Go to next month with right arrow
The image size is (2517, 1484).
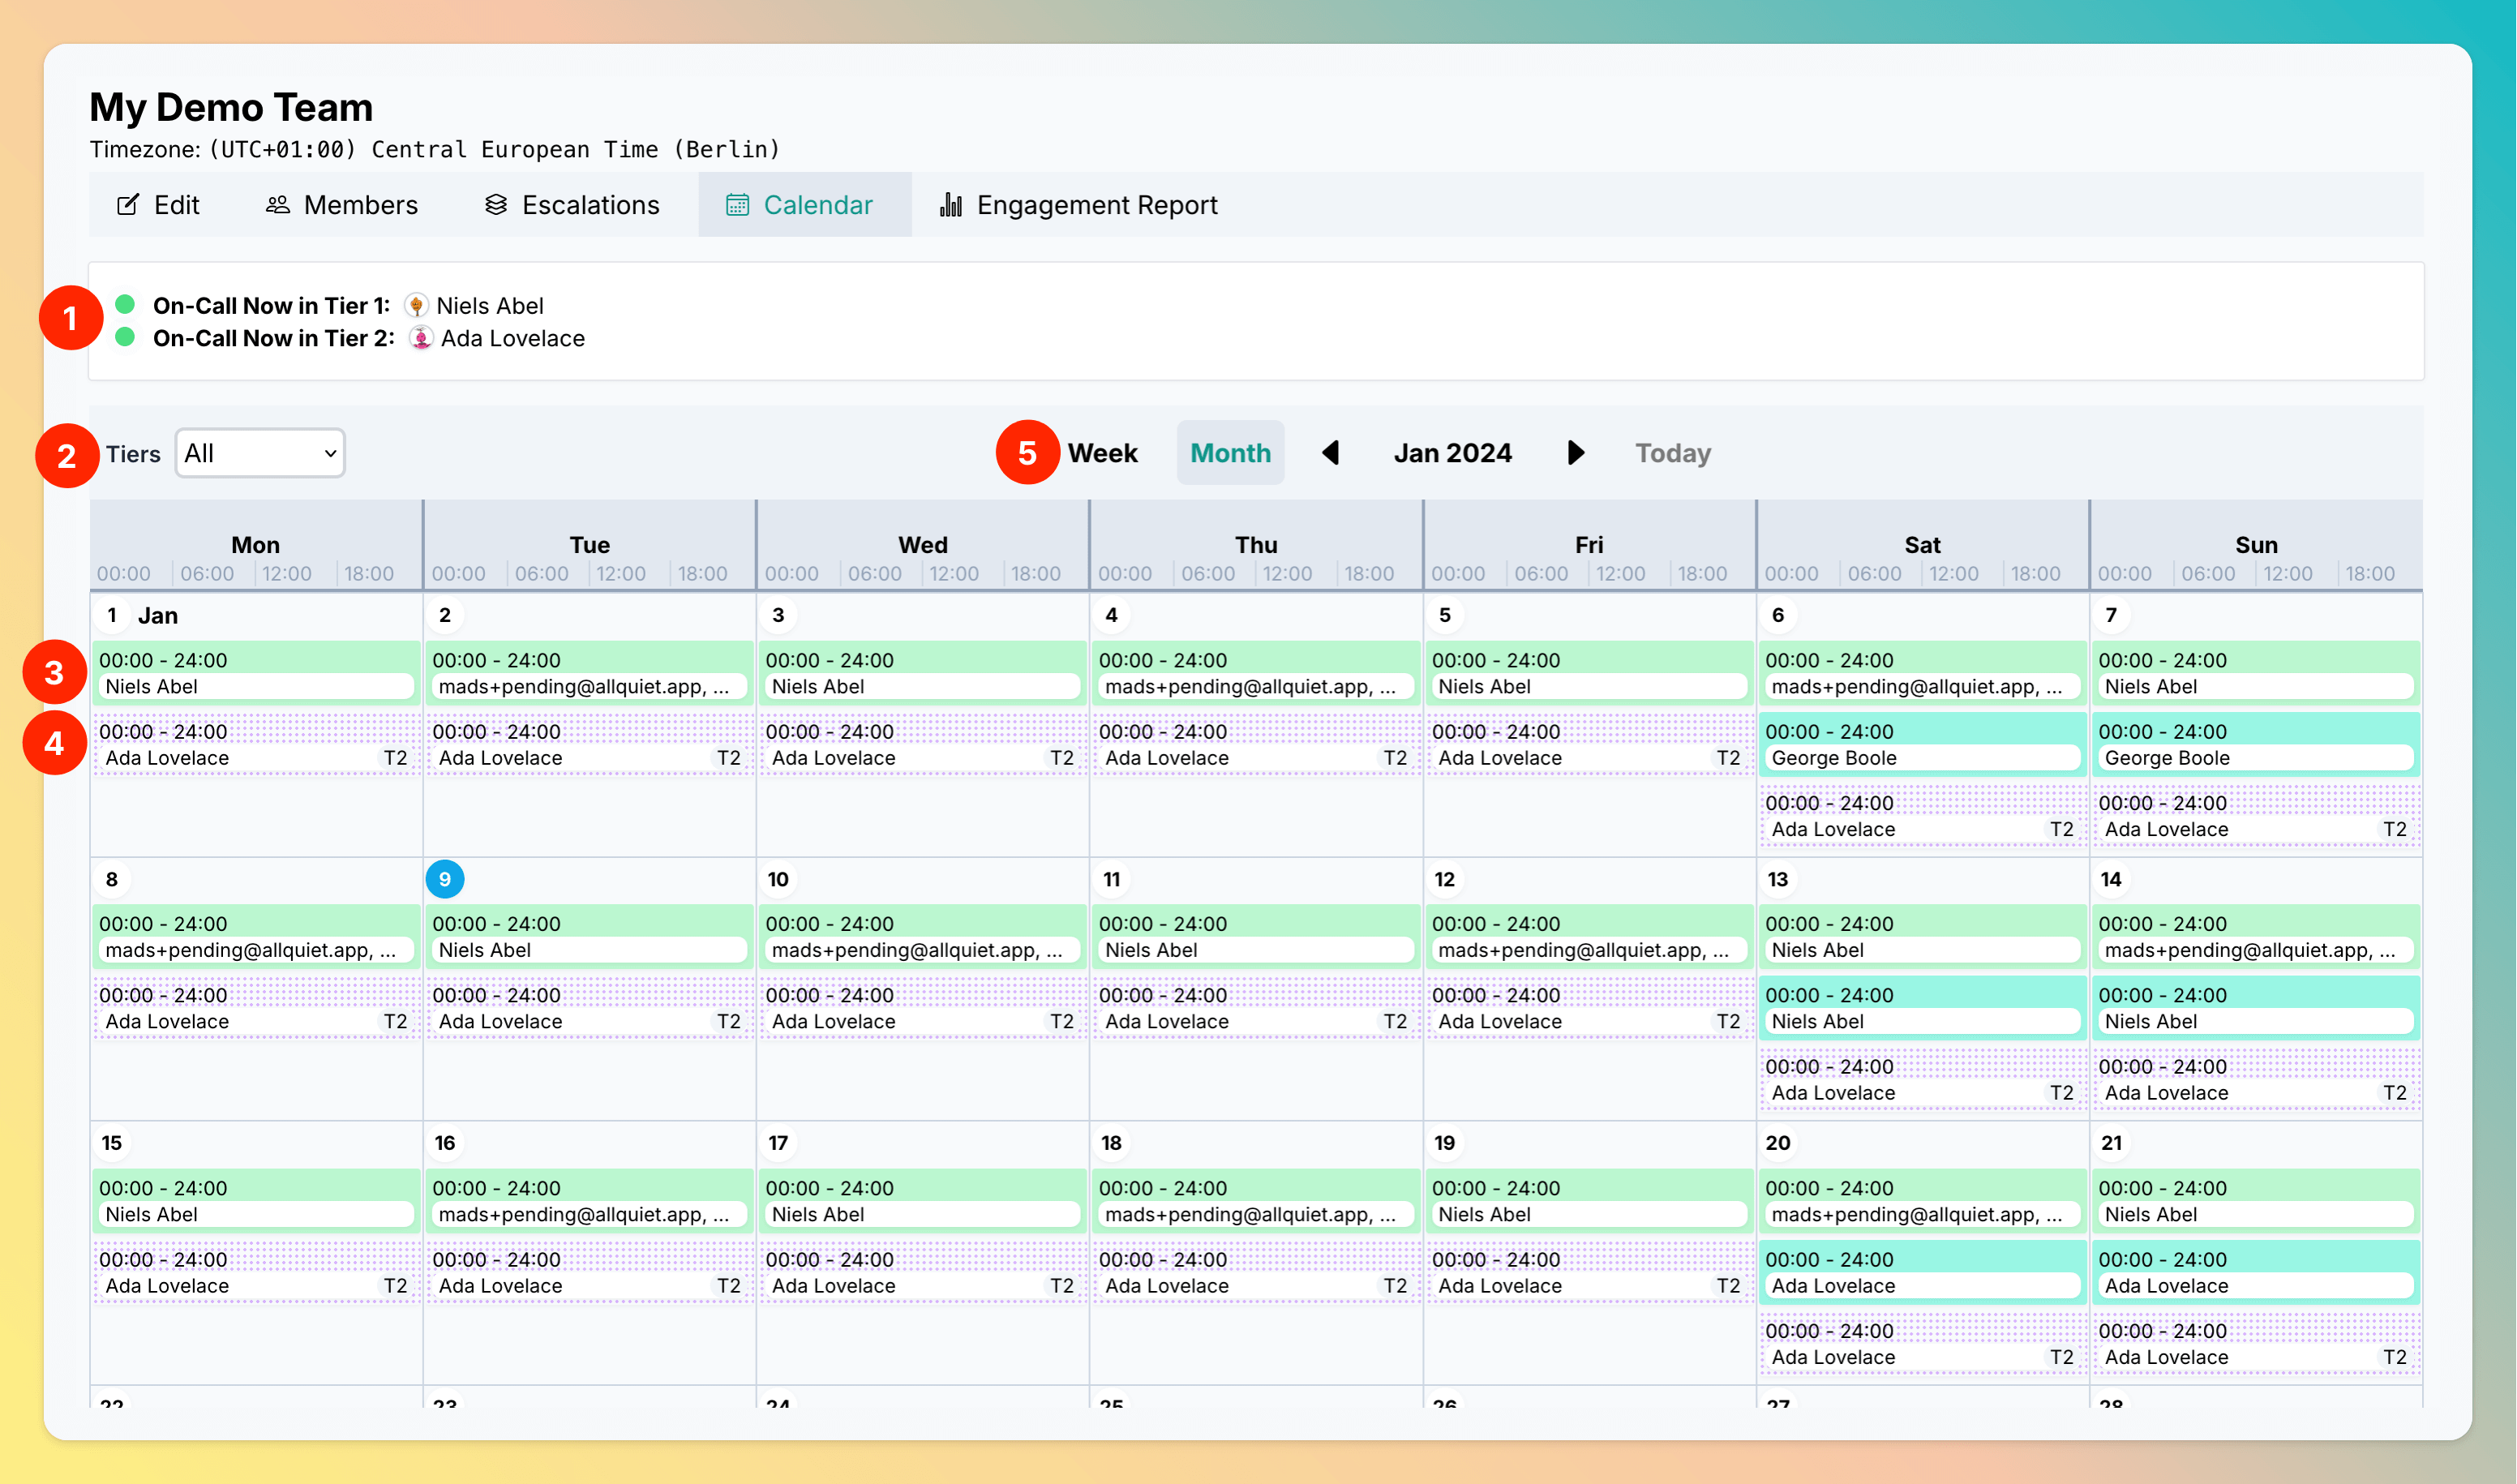coord(1576,453)
